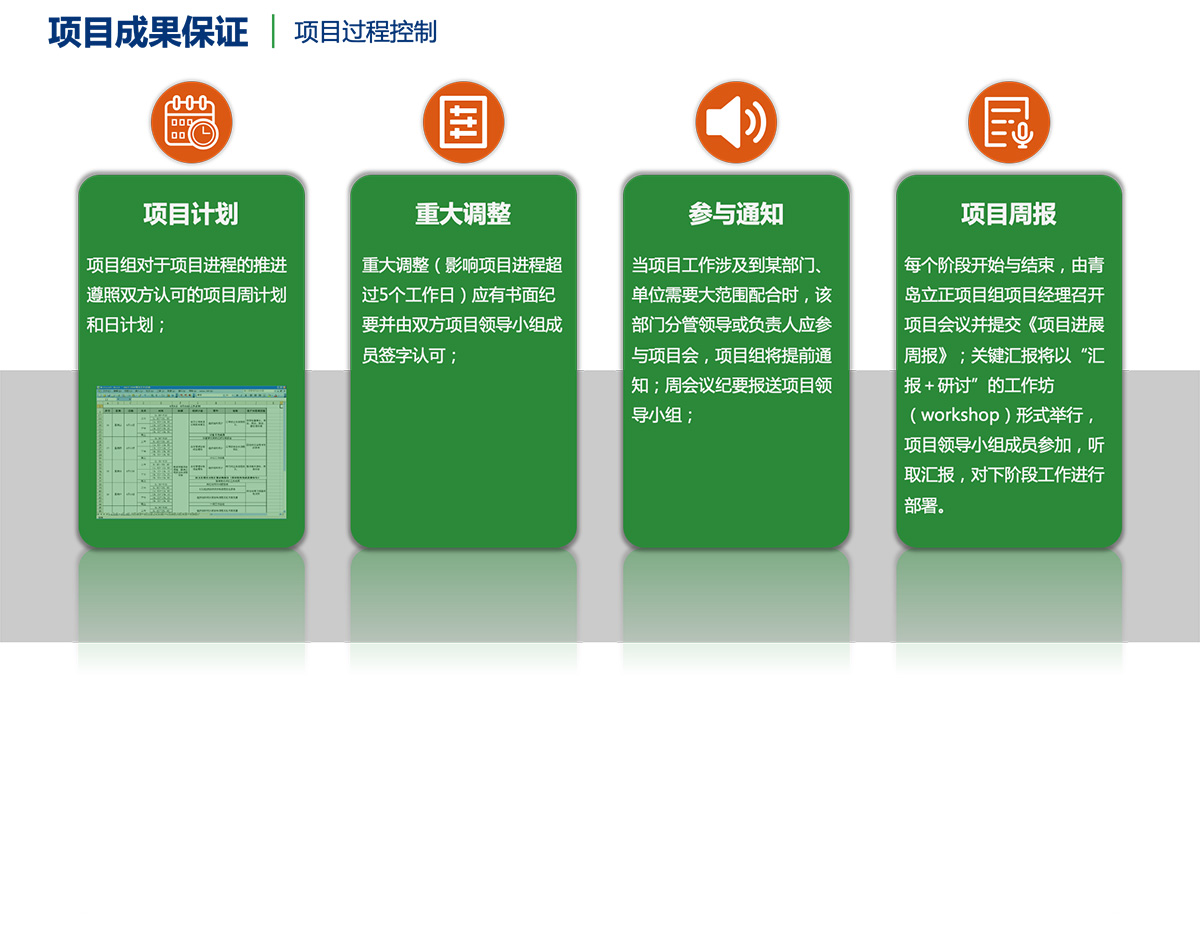This screenshot has height=931, width=1200.
Task: Click the calendar clock icon above 项目计划
Action: [191, 123]
